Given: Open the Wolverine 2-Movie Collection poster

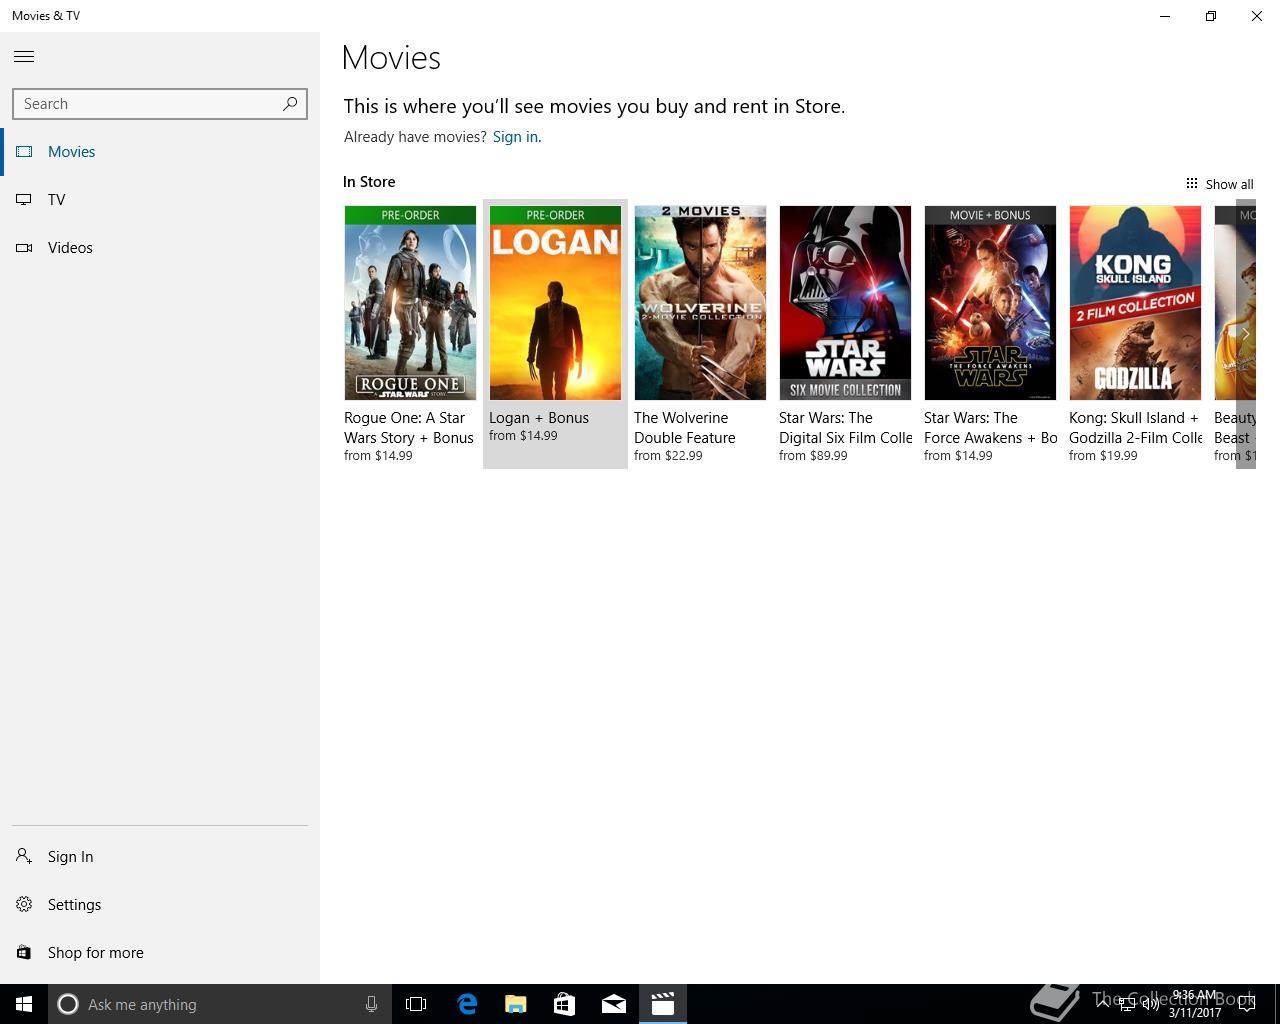Looking at the screenshot, I should tap(700, 303).
